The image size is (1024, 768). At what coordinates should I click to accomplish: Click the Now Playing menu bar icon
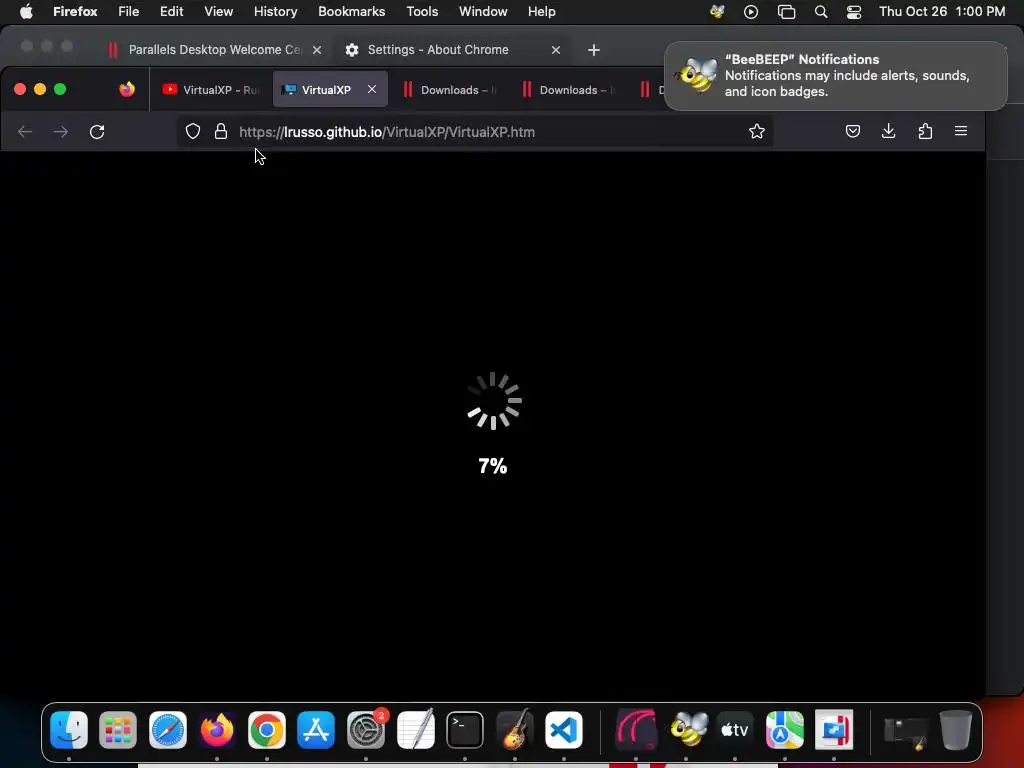click(751, 12)
